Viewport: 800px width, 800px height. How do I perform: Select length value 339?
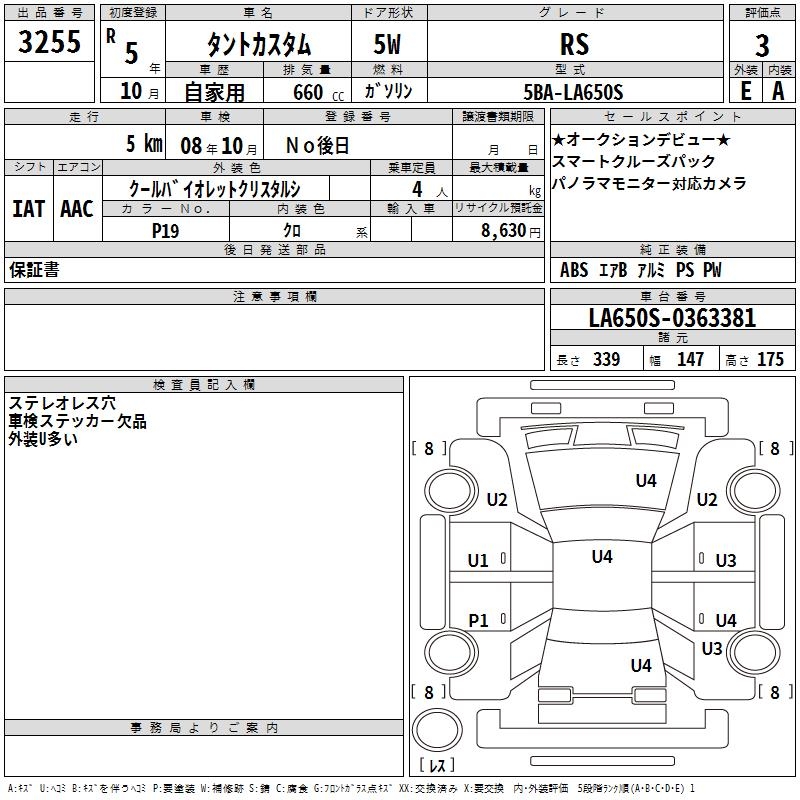point(607,359)
